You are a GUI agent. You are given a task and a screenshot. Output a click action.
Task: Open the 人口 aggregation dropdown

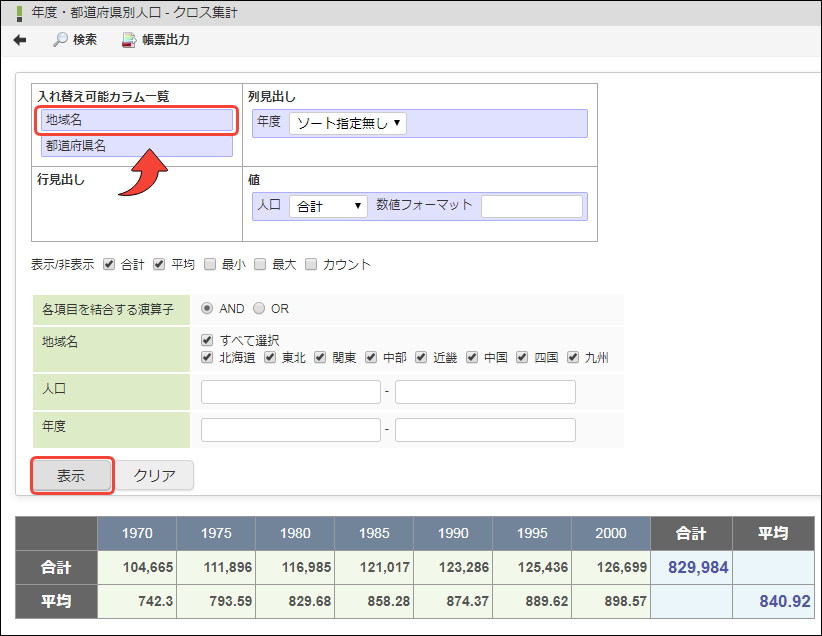(328, 206)
